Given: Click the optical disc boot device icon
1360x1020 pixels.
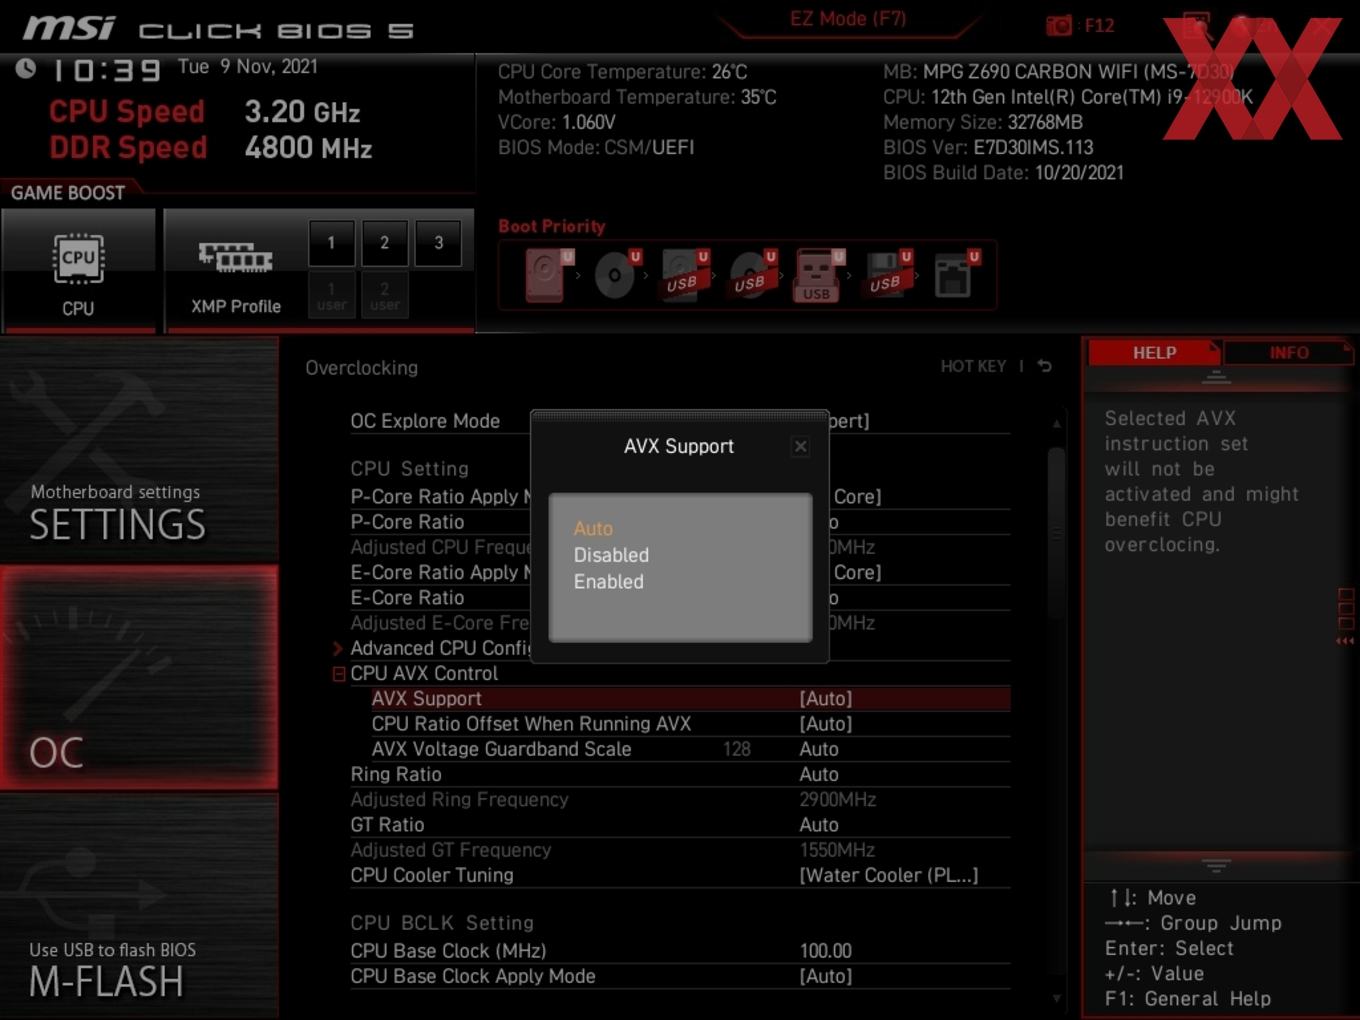Looking at the screenshot, I should click(616, 275).
